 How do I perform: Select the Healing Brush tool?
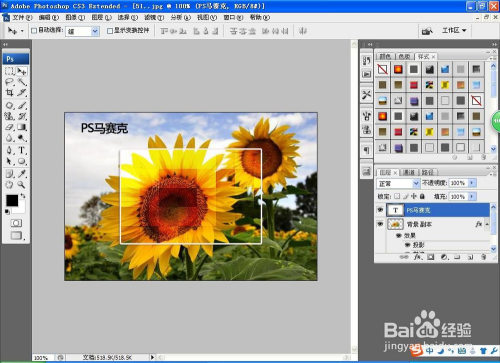point(10,106)
